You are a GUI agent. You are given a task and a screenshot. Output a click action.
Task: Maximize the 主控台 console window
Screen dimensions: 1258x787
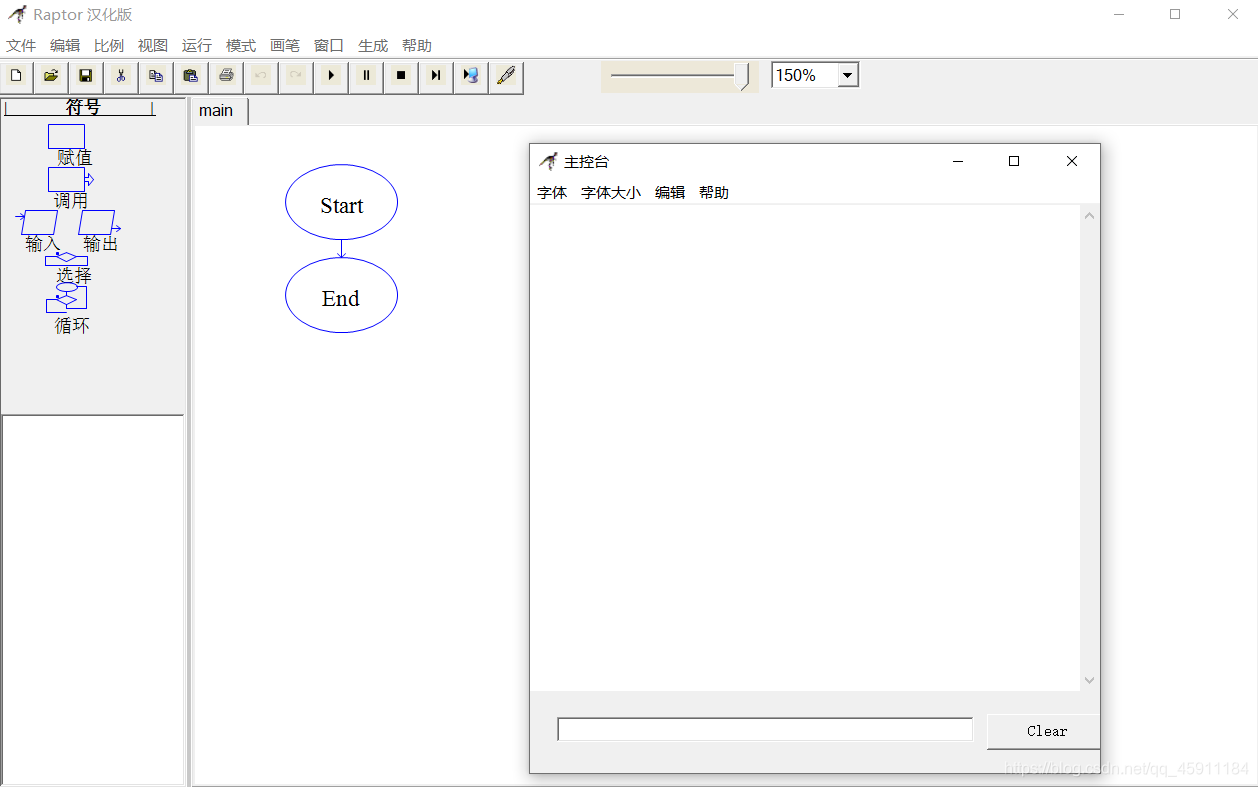(x=1014, y=161)
